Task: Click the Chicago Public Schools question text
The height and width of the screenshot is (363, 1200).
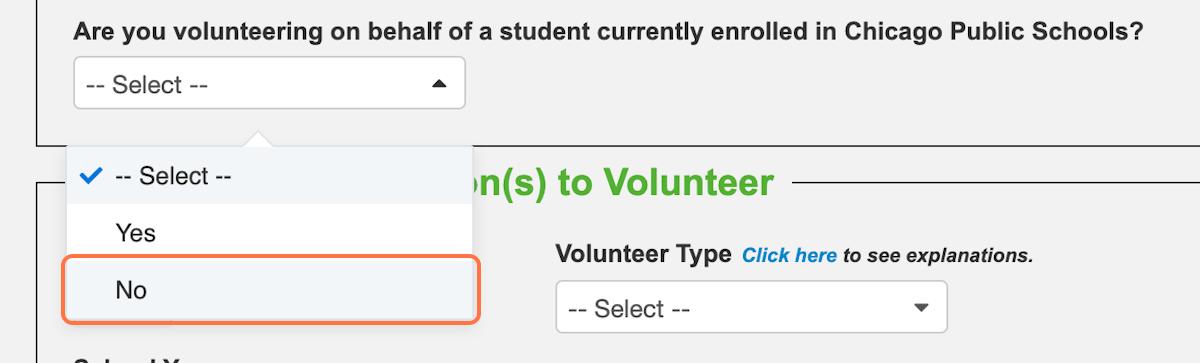Action: coord(608,32)
